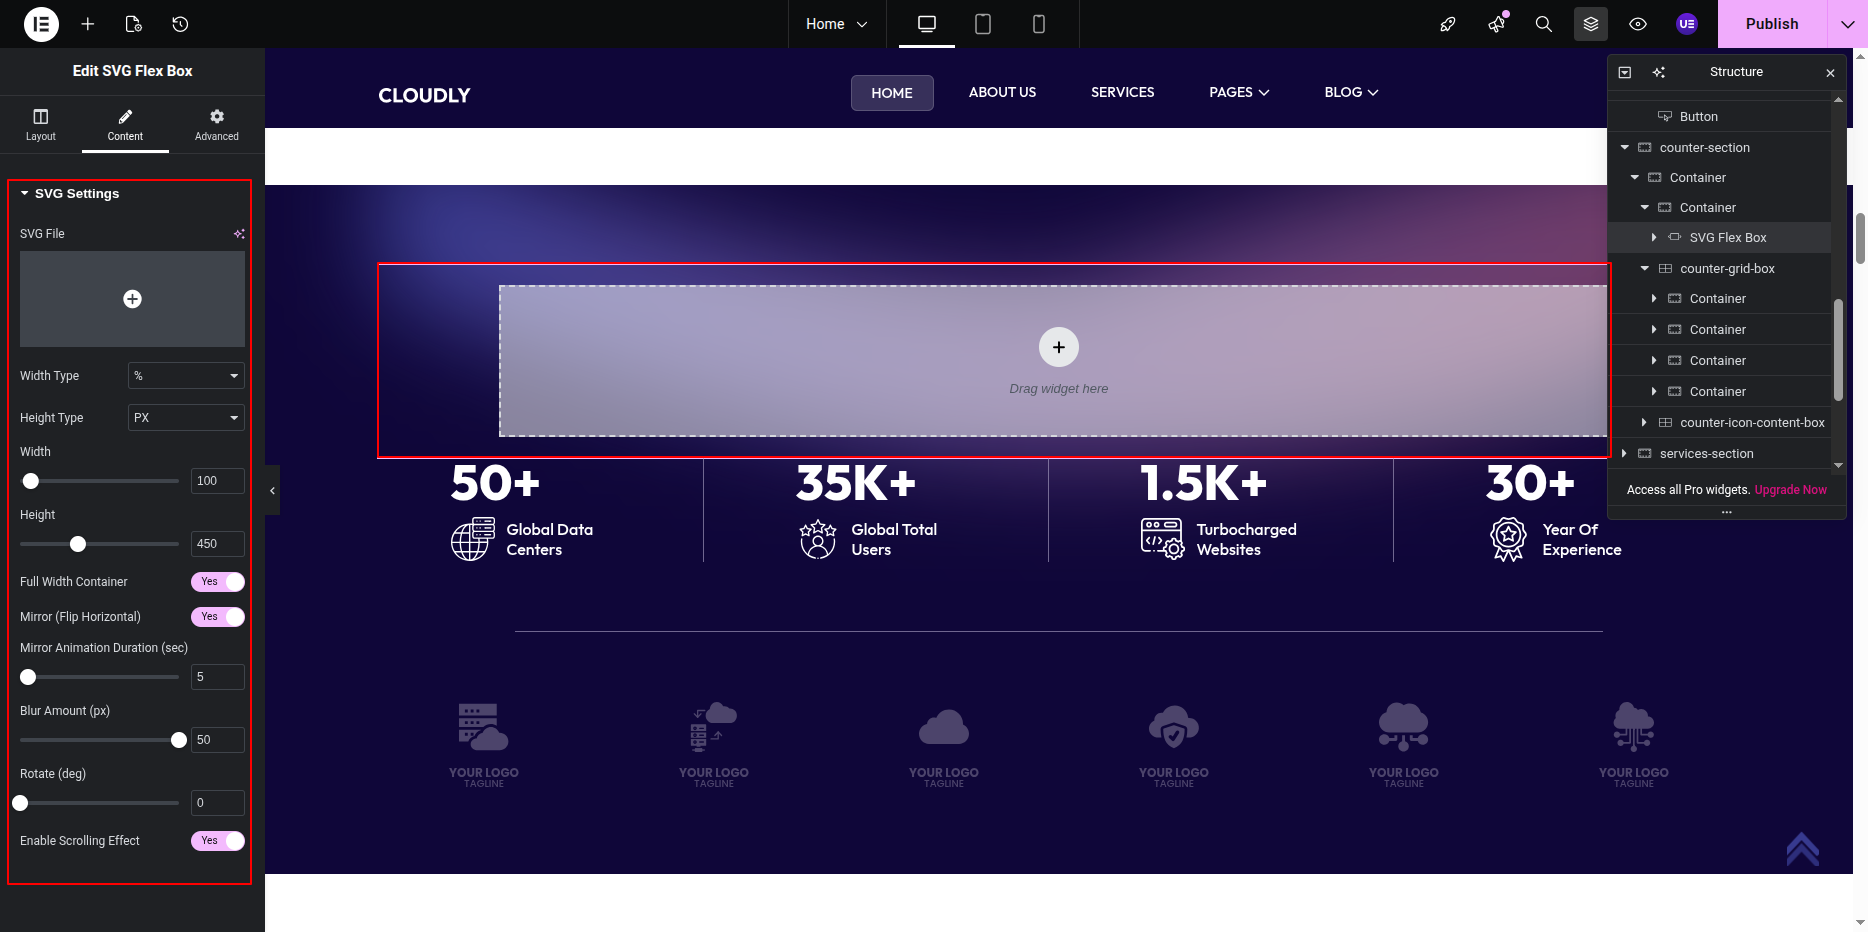Click the Height slider handle
Screen dimensions: 1868x932
78,544
